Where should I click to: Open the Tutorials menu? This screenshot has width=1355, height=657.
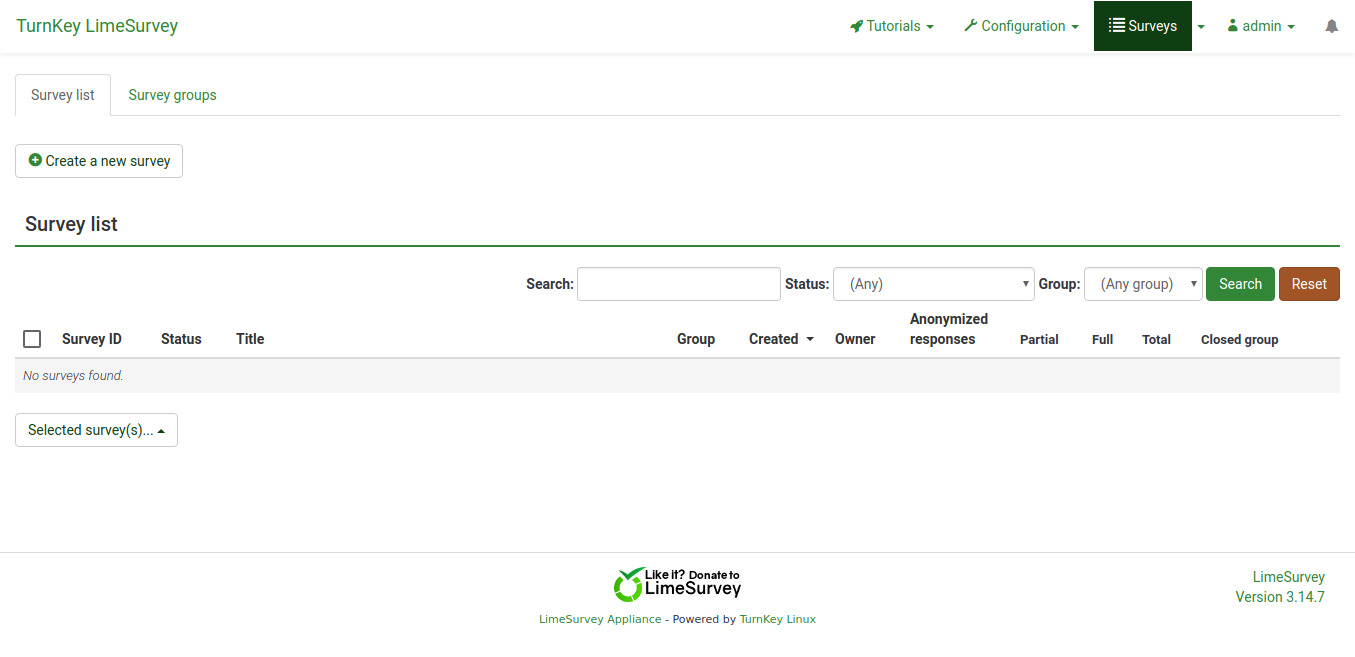click(x=891, y=27)
